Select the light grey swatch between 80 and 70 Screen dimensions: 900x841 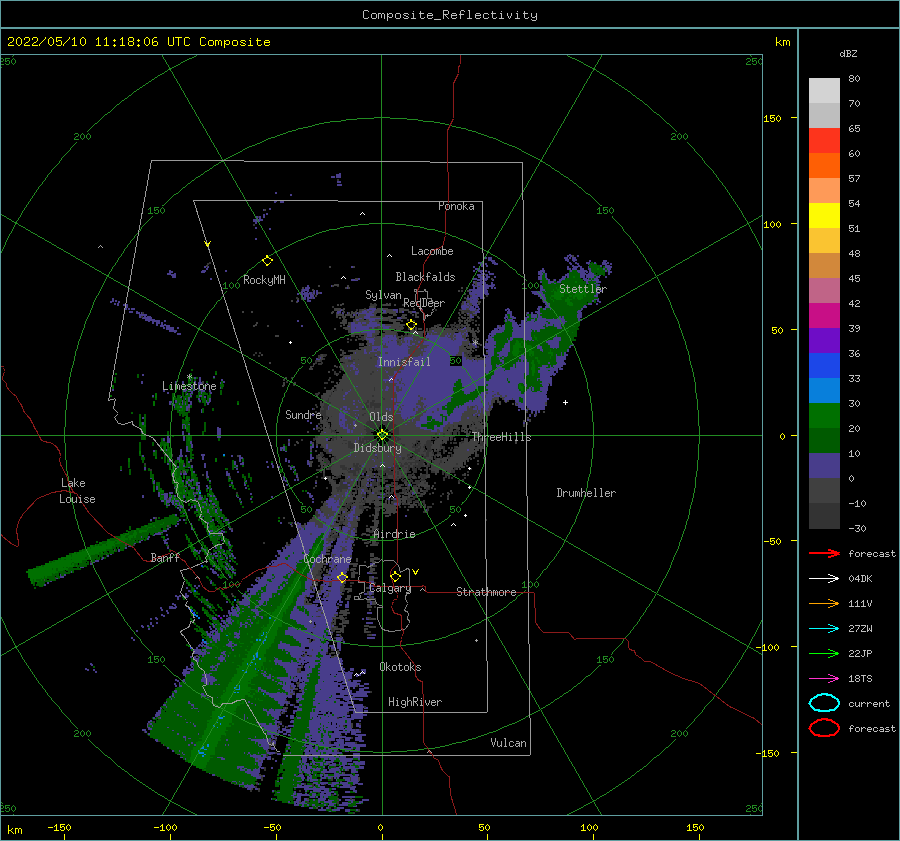click(x=824, y=91)
